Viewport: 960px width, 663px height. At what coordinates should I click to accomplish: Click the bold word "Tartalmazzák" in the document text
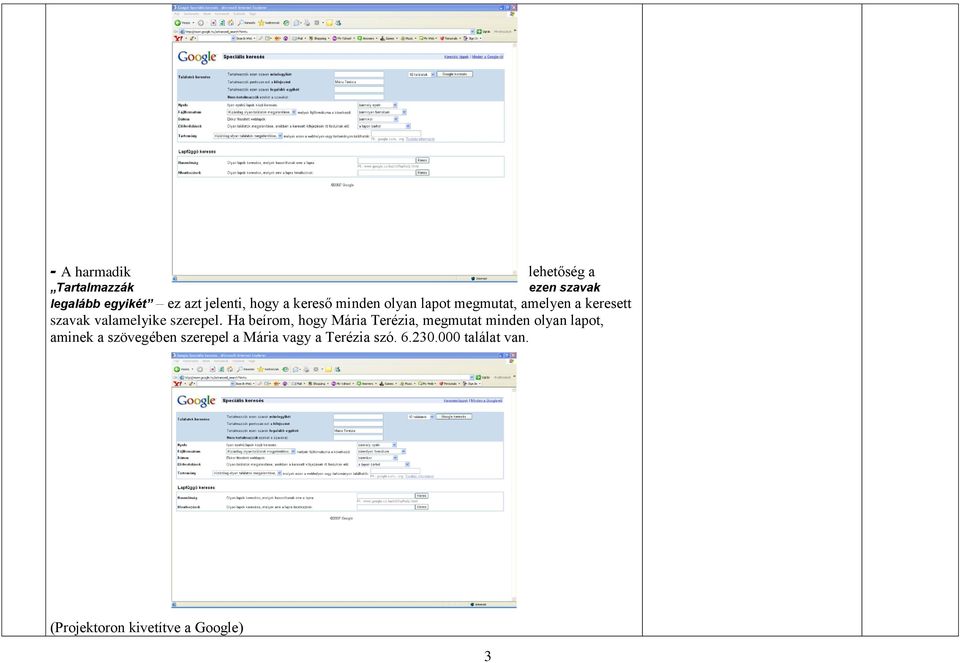94,288
